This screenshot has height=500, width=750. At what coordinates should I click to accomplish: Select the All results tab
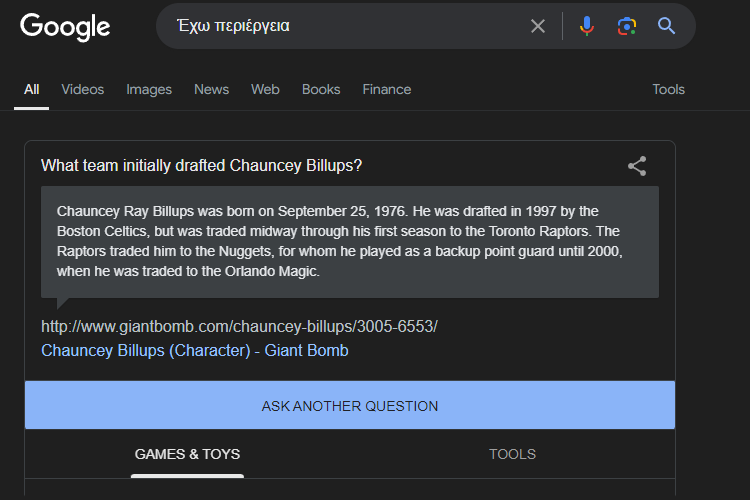point(32,89)
